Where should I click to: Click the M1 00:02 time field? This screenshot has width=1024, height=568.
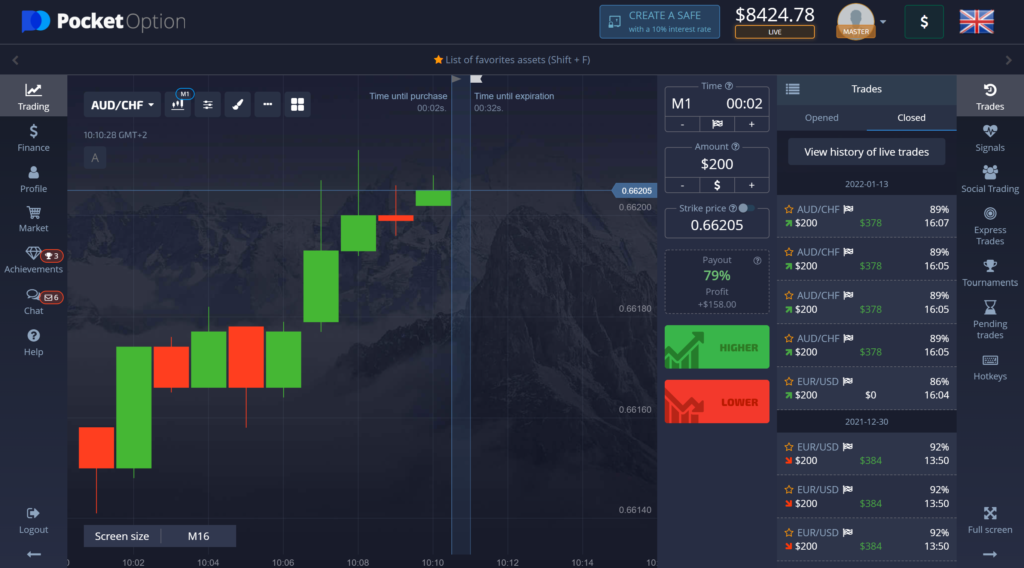point(716,104)
